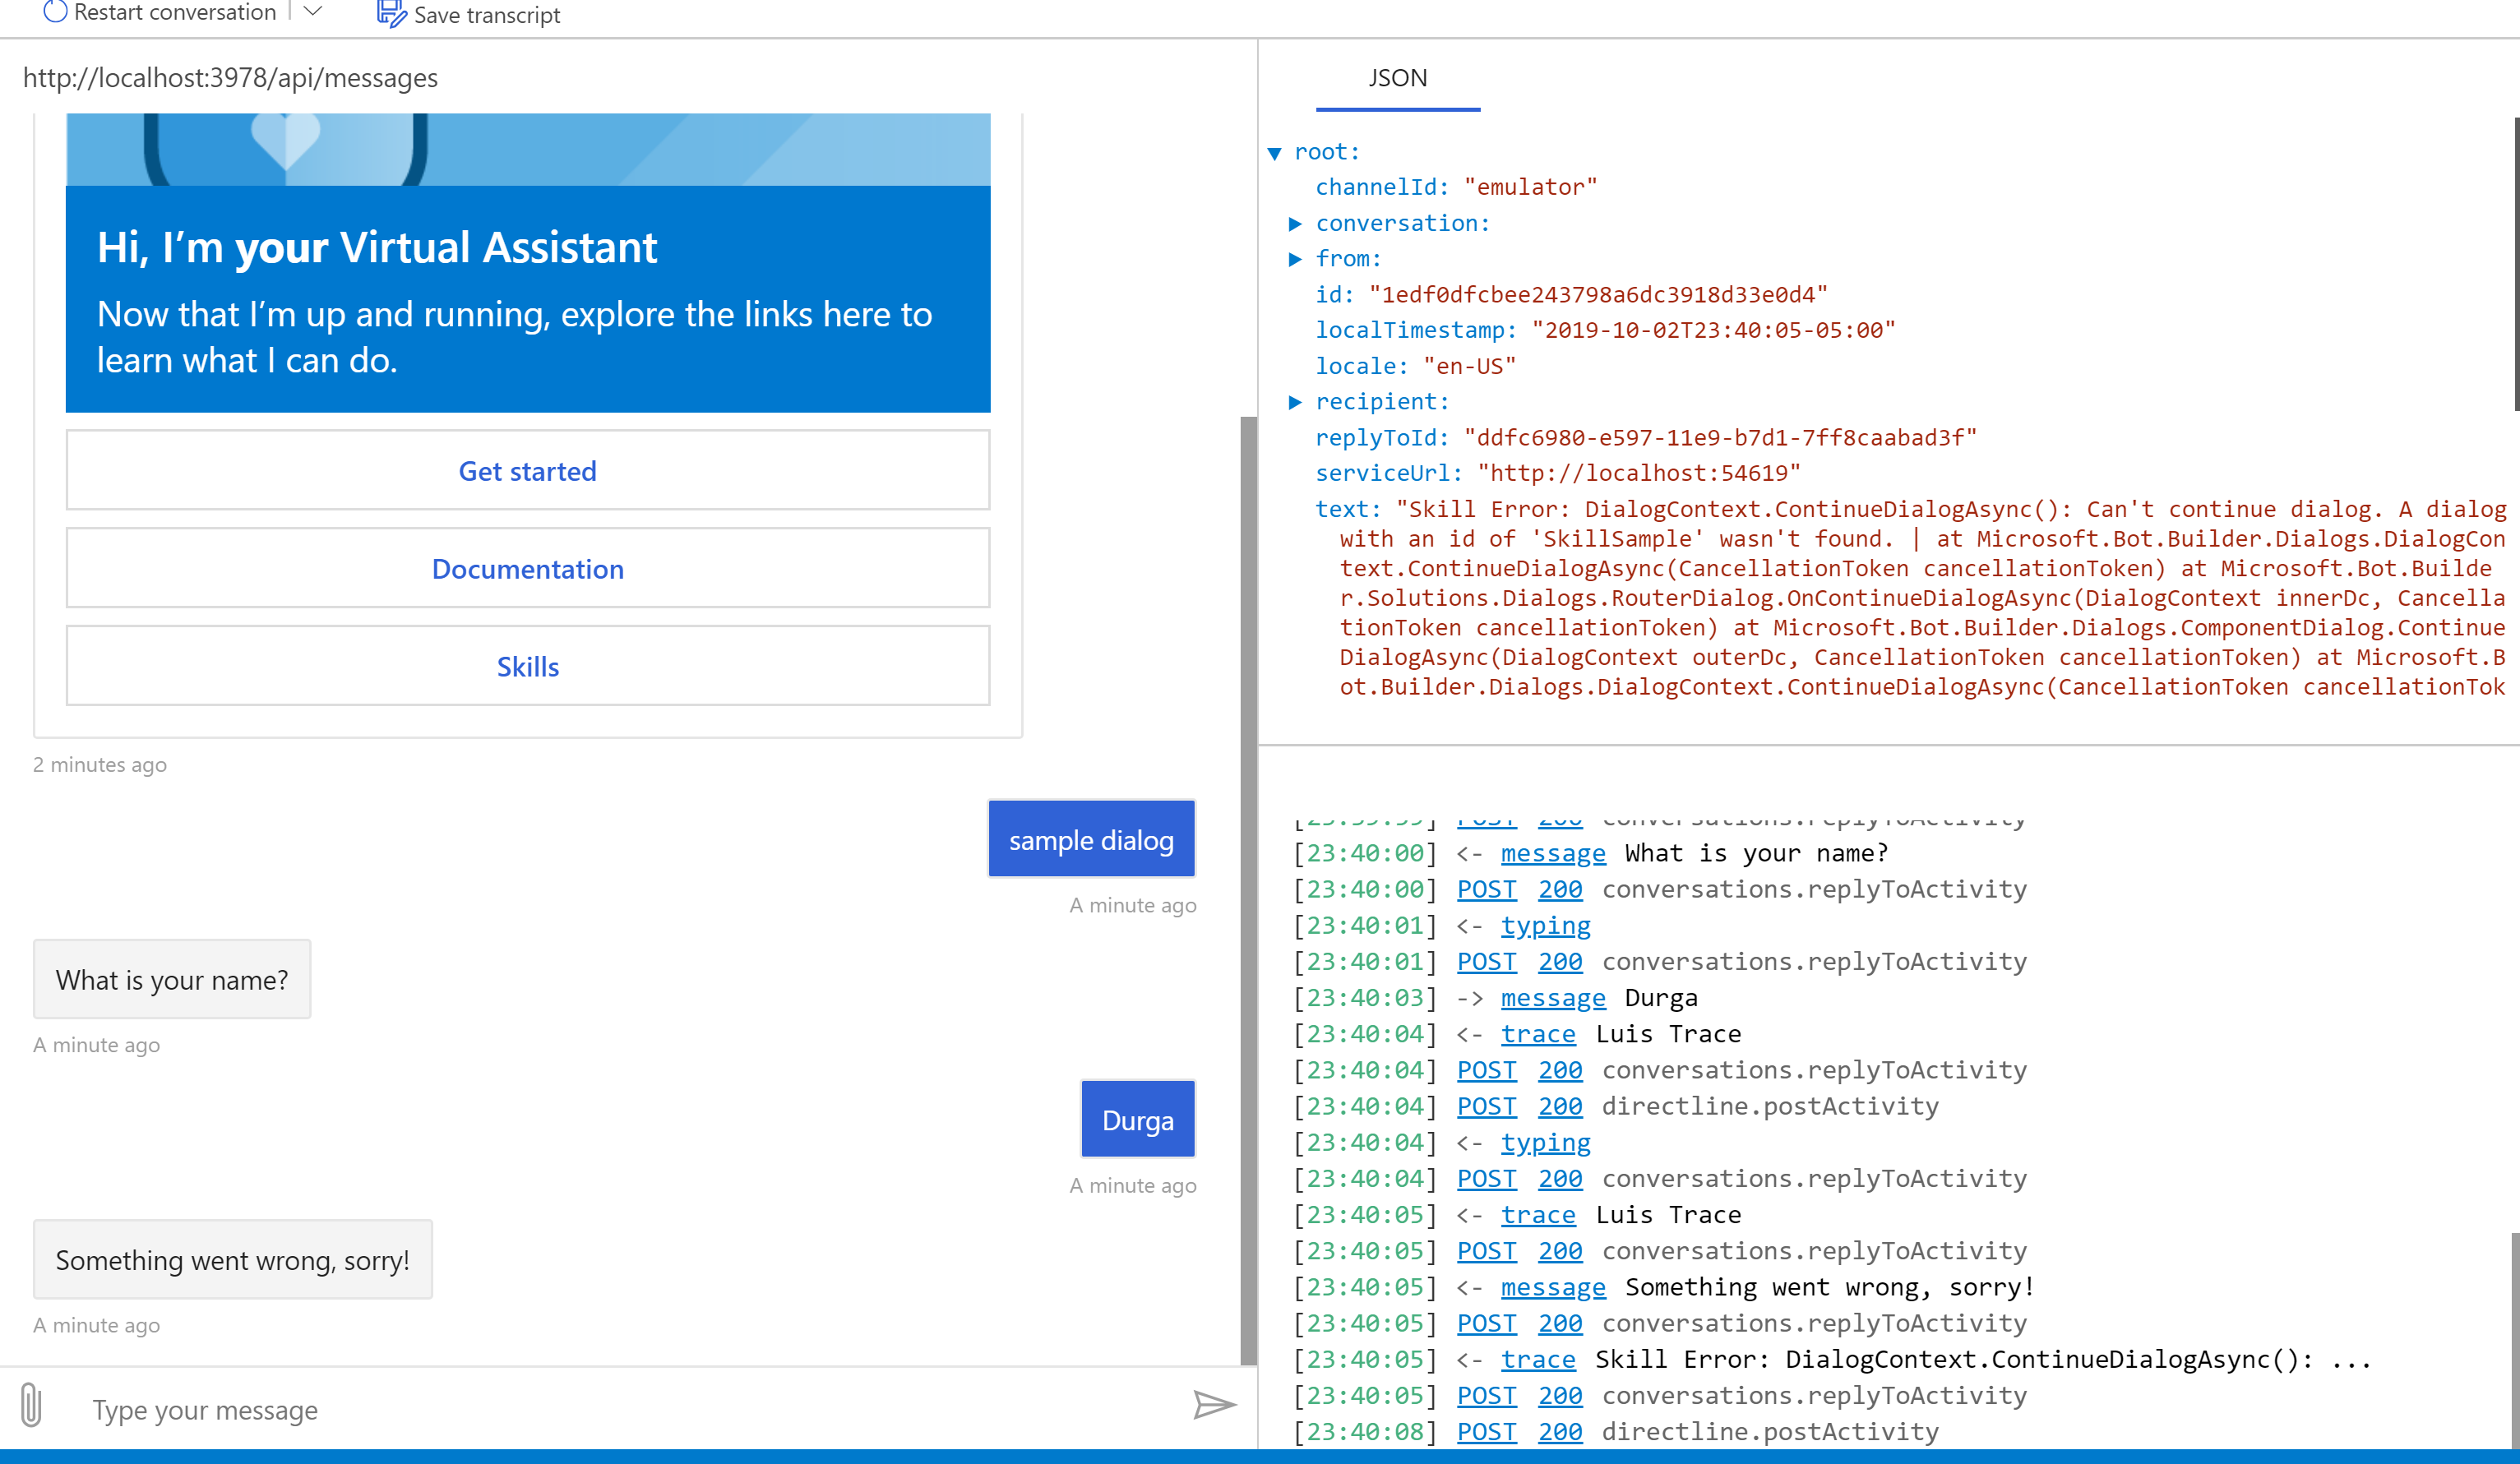Click the Skills button
This screenshot has height=1464, width=2520.
527,665
